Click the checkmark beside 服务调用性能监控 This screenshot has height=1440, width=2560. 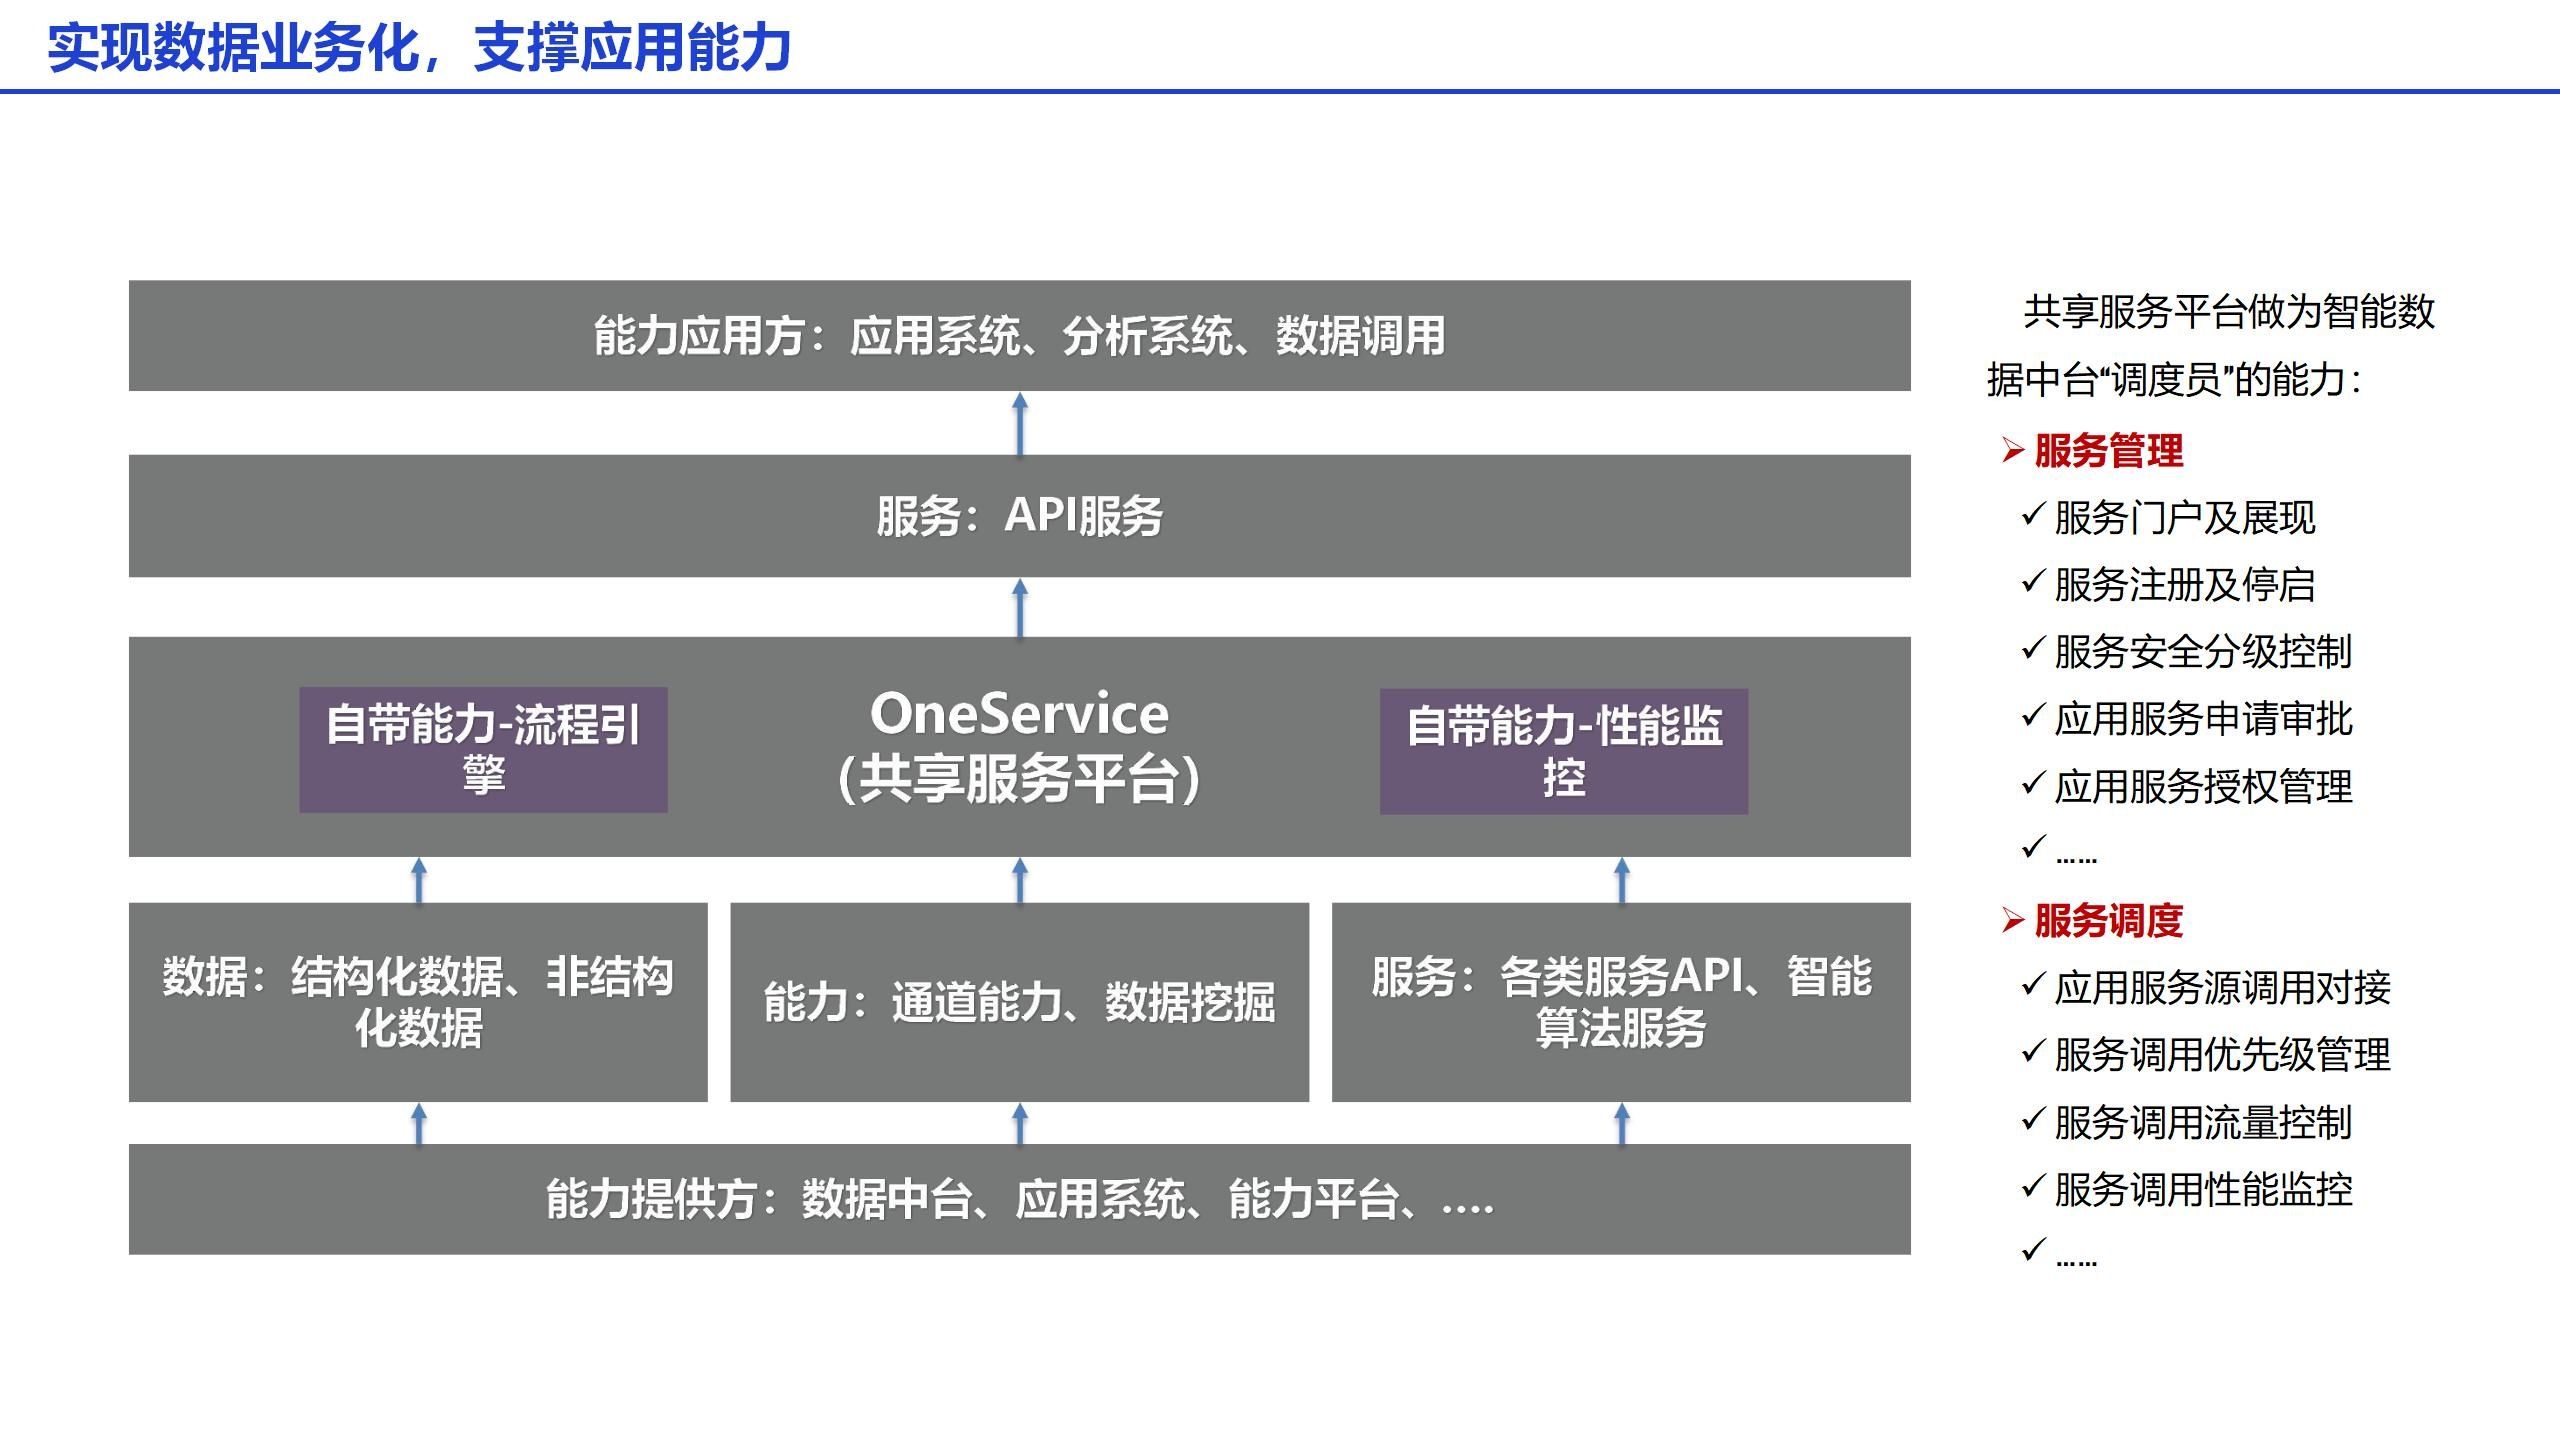click(x=2033, y=1187)
